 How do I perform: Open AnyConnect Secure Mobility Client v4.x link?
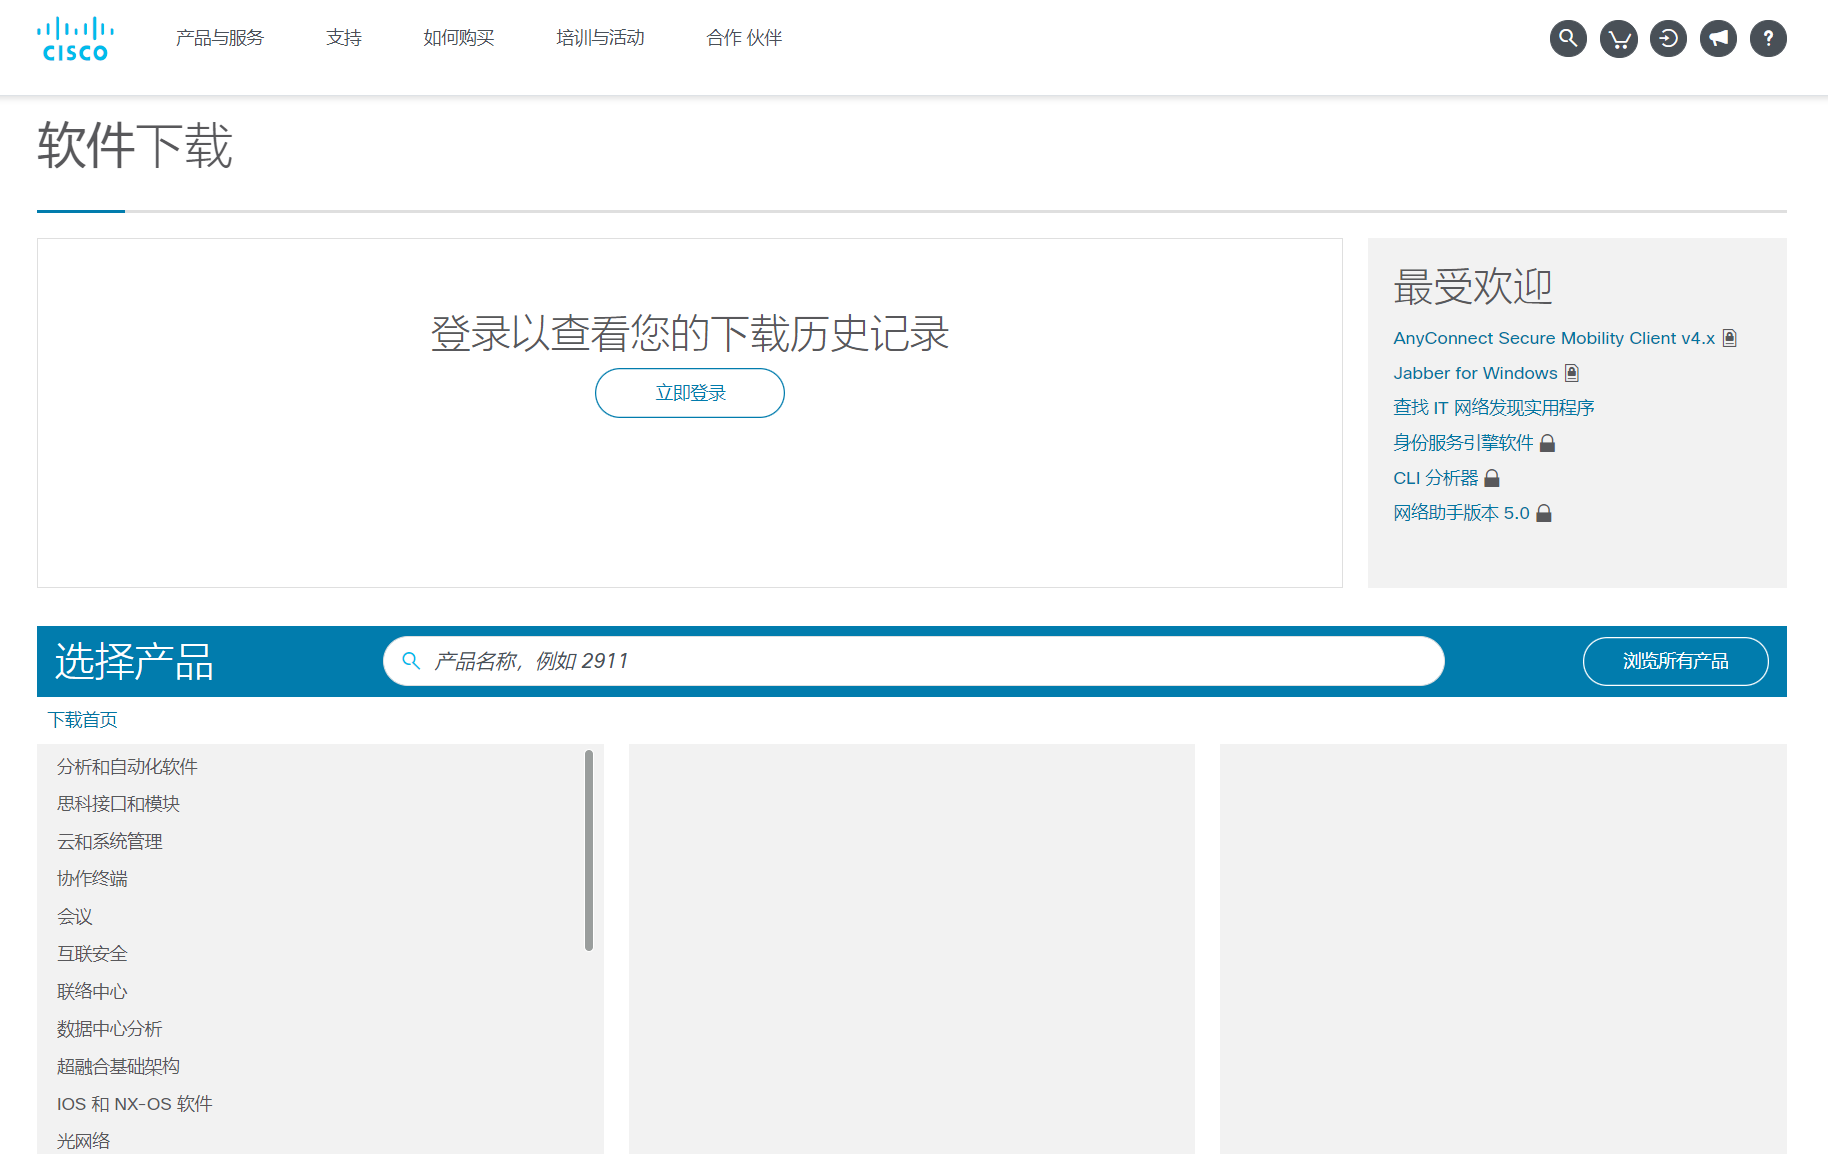tap(1554, 338)
